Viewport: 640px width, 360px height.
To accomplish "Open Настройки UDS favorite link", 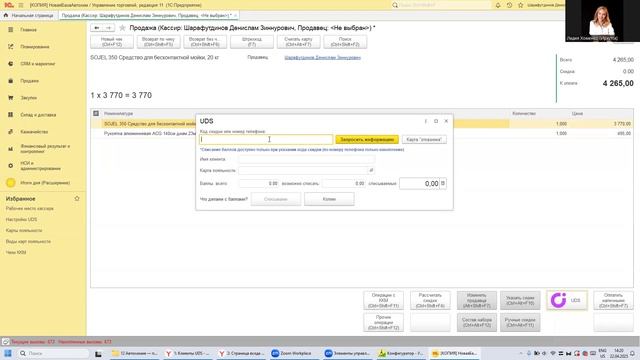I will click(x=21, y=220).
